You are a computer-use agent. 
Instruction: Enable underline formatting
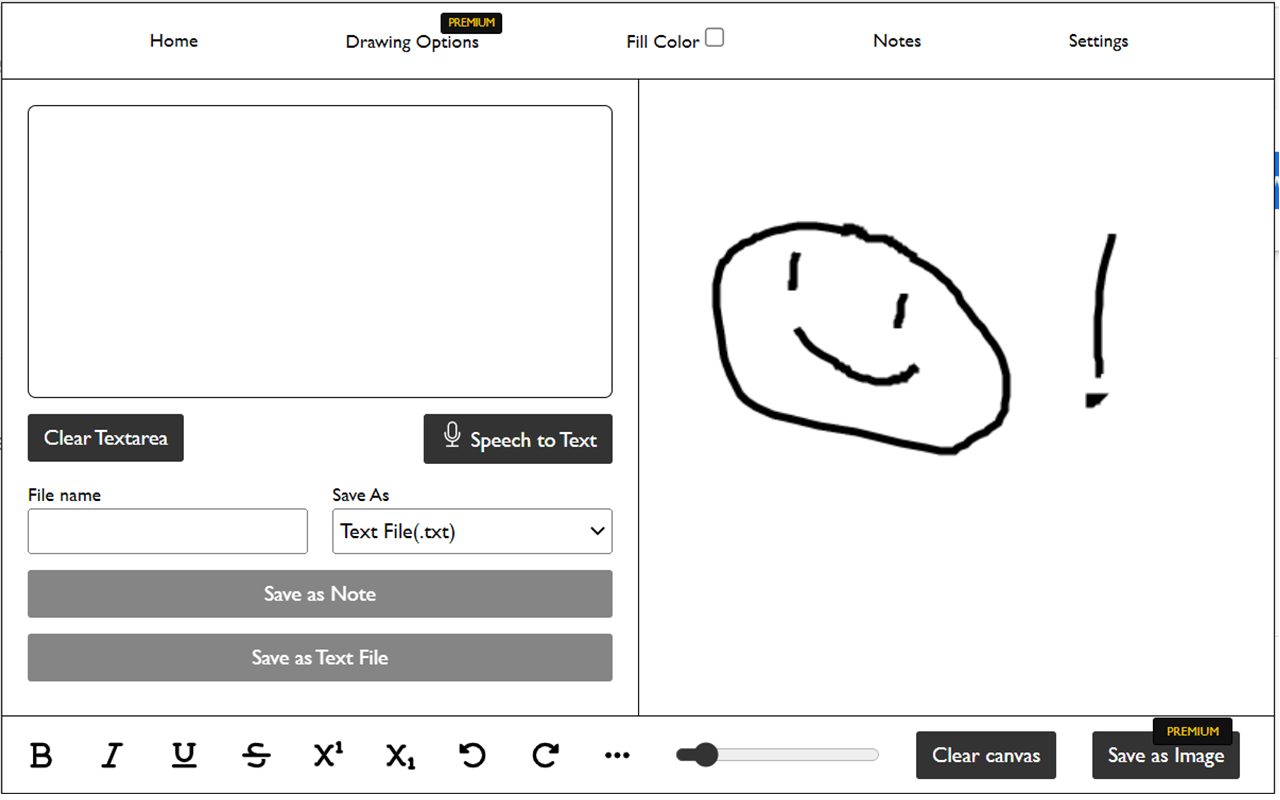184,756
